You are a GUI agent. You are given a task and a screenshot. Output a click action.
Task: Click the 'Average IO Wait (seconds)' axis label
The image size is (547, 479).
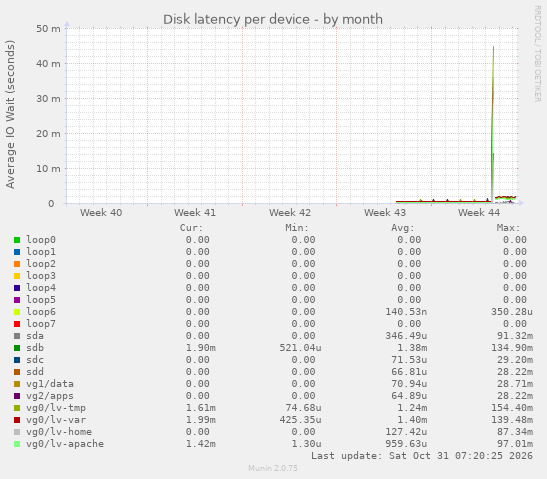[10, 114]
